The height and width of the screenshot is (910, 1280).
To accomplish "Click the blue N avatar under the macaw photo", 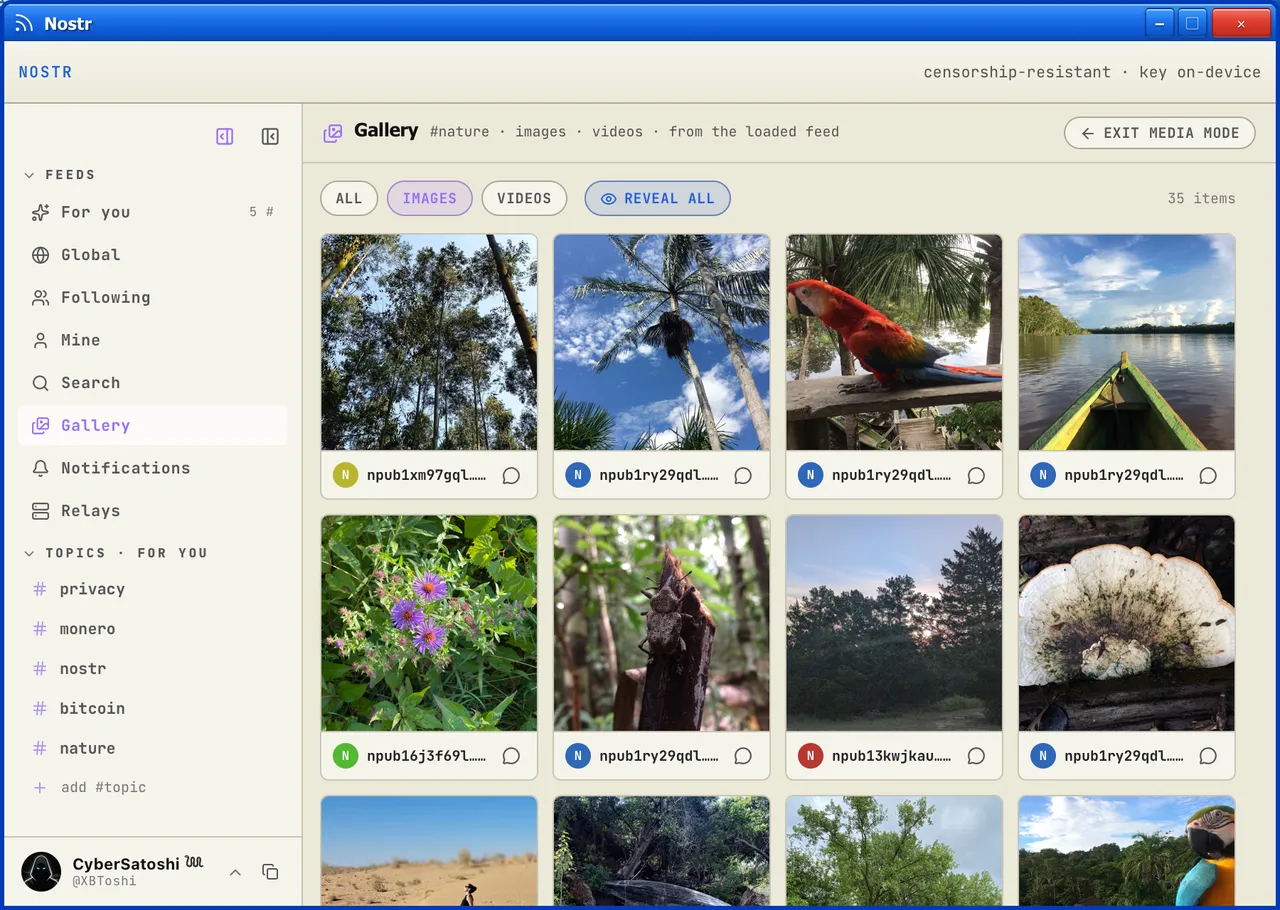I will [810, 476].
